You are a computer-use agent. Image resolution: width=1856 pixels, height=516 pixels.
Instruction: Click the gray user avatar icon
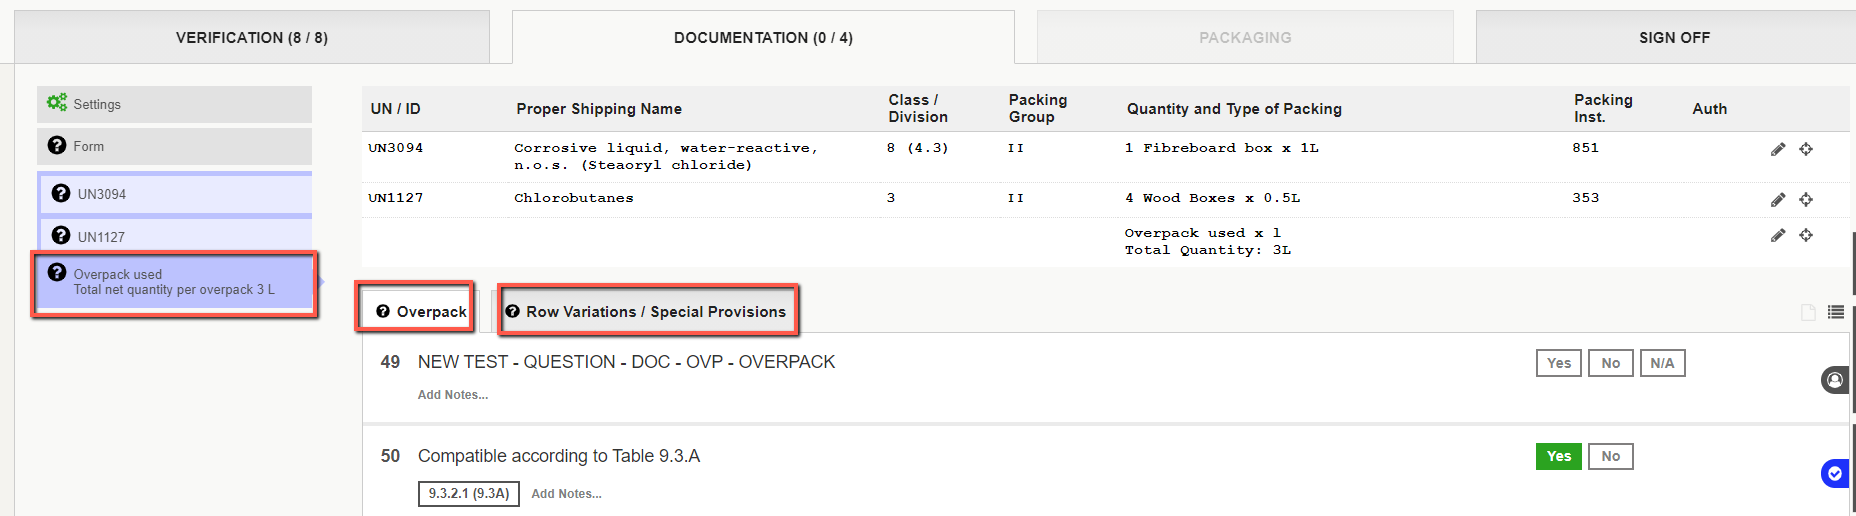[x=1835, y=380]
